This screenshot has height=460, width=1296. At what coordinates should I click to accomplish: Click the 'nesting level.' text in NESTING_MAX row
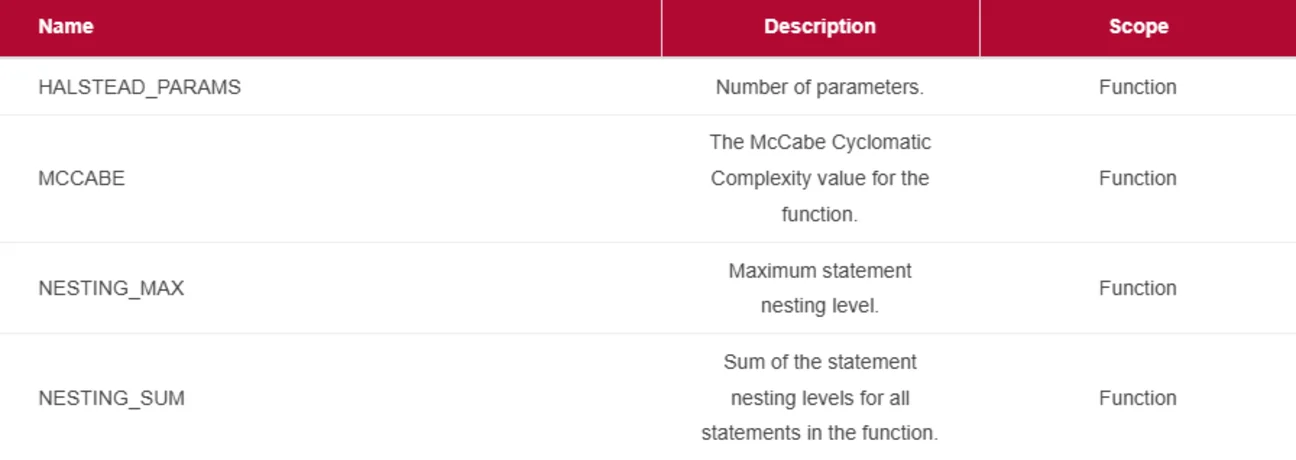[820, 307]
